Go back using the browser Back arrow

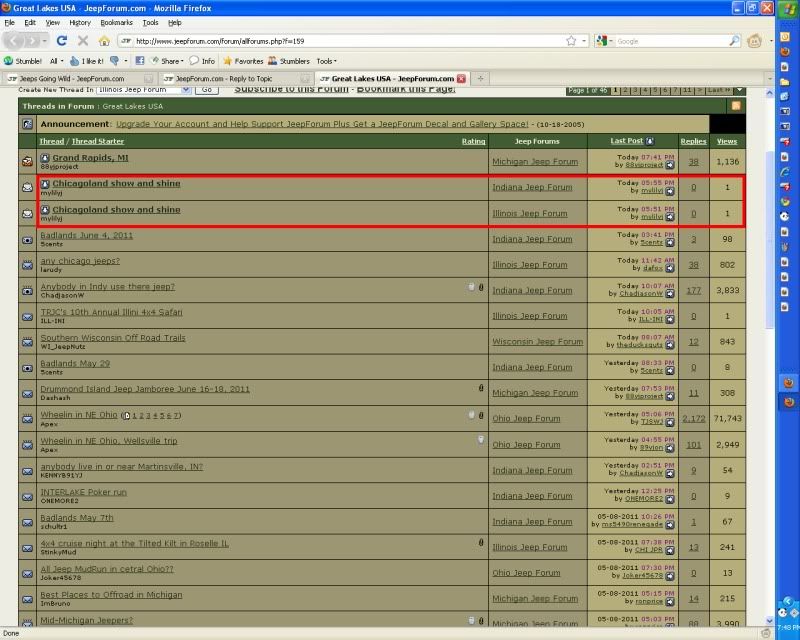[x=14, y=41]
